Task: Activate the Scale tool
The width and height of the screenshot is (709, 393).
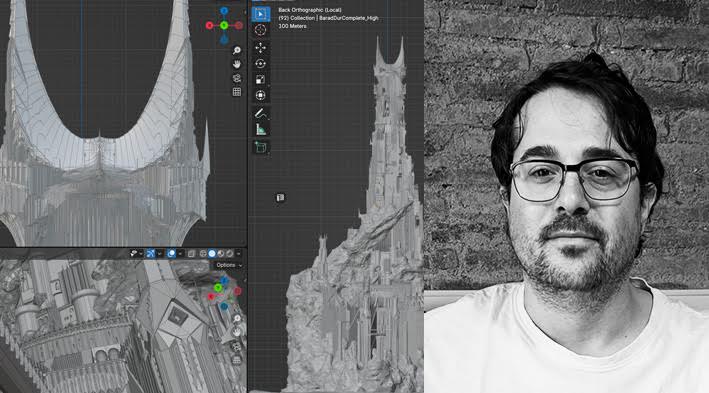Action: pos(260,80)
